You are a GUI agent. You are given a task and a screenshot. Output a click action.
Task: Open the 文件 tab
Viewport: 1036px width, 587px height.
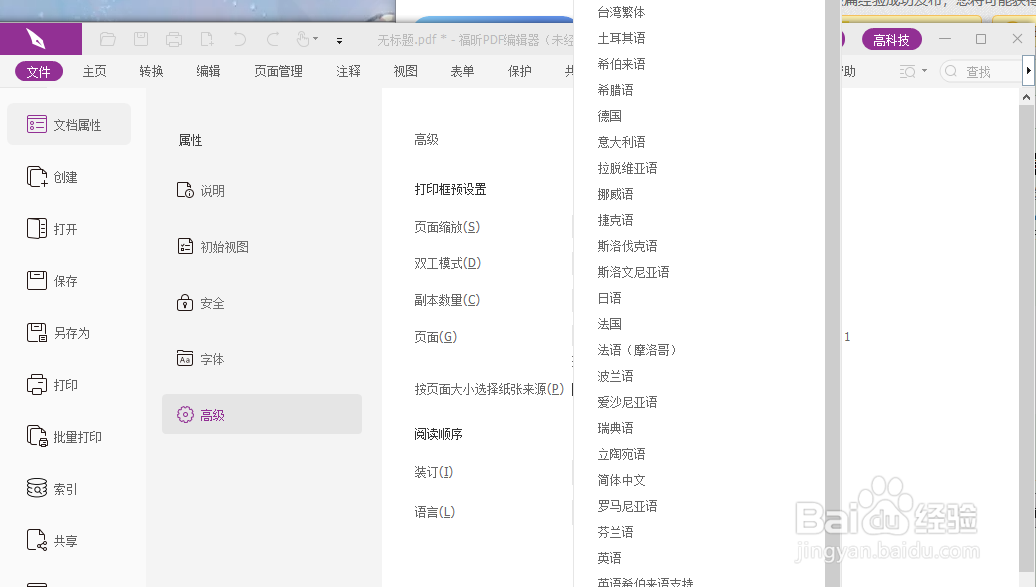[38, 71]
